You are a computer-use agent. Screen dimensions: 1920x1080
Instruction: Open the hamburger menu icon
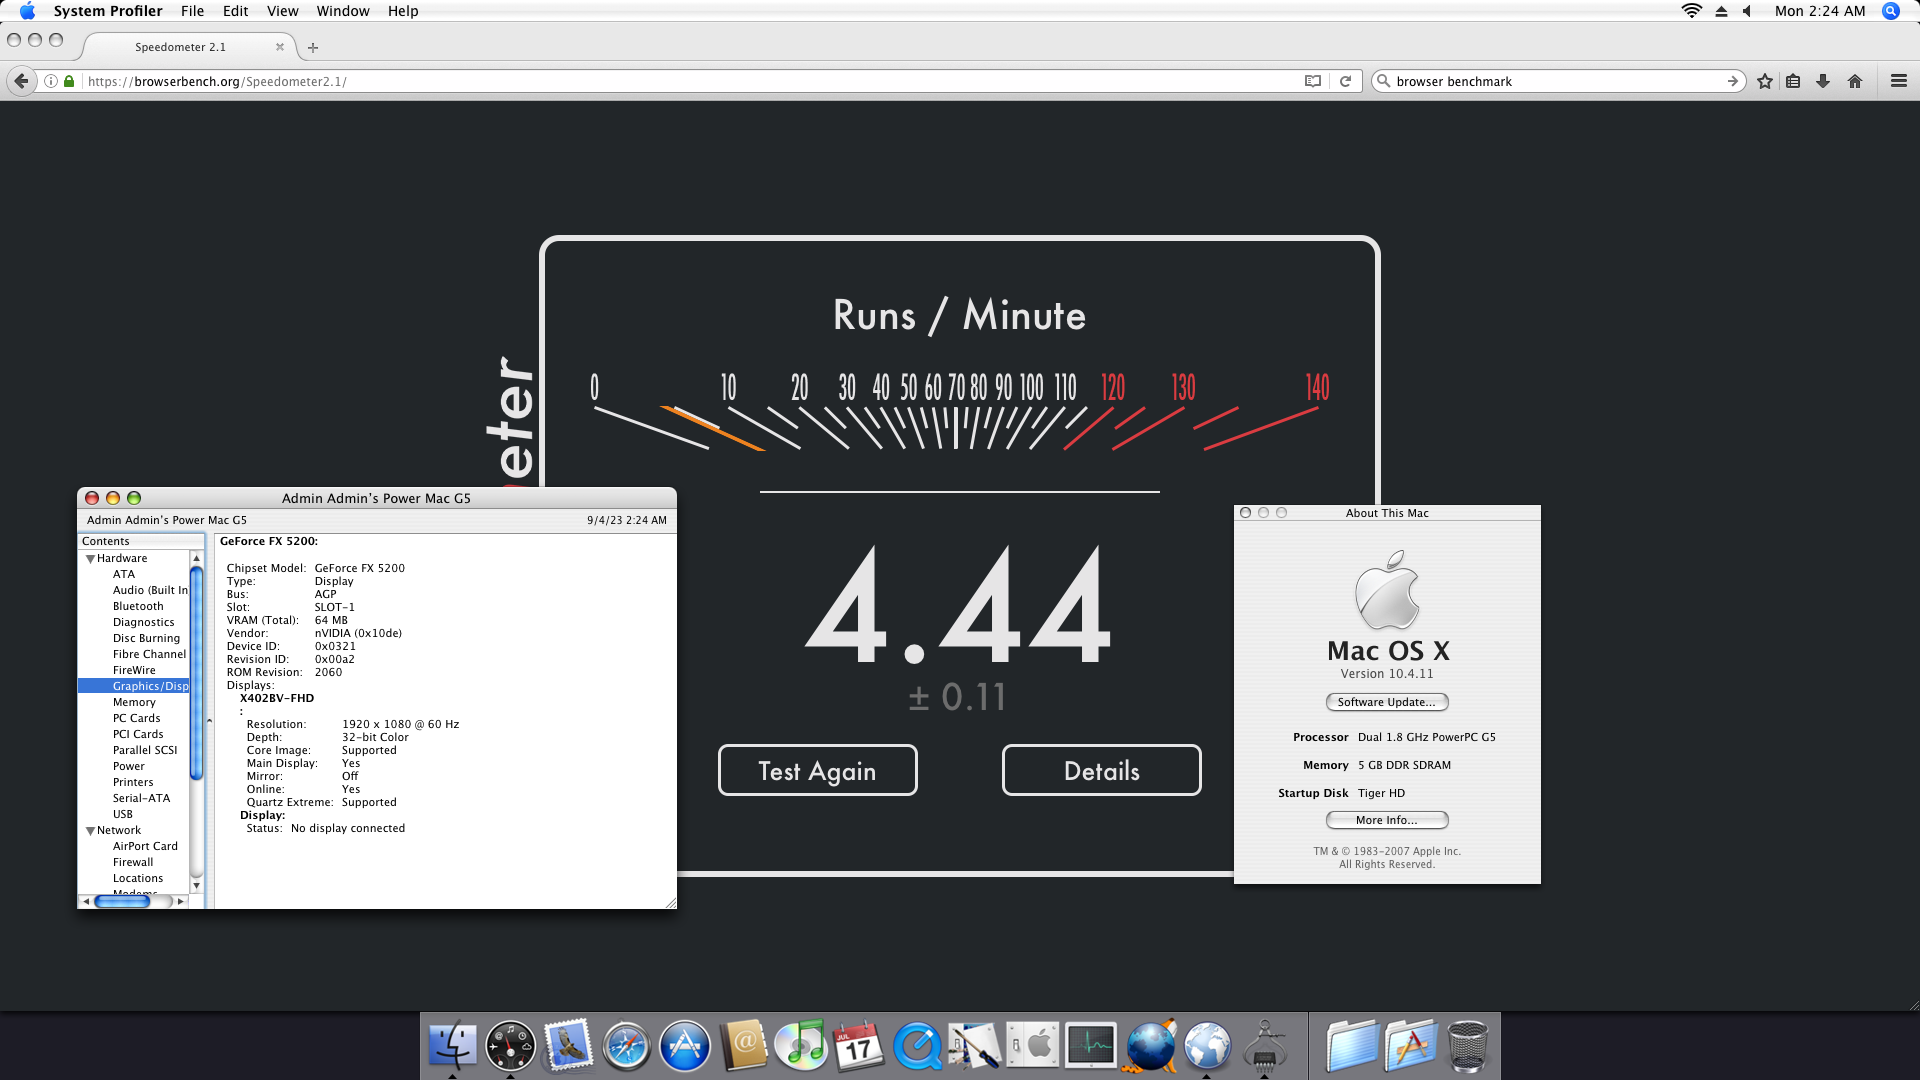point(1899,81)
